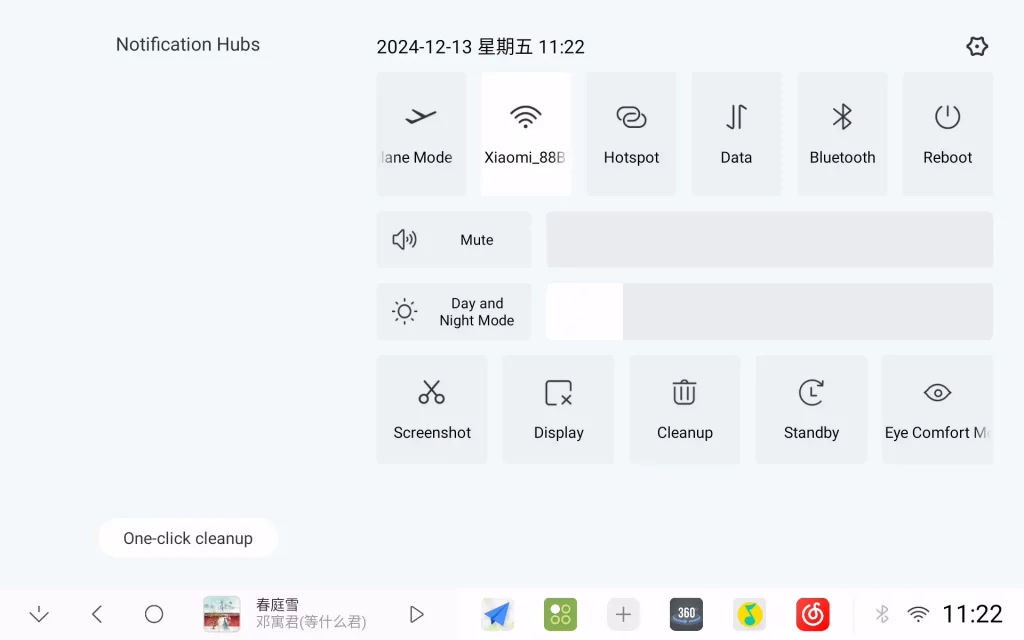Open settings via the gear icon
The width and height of the screenshot is (1024, 640).
[x=977, y=46]
